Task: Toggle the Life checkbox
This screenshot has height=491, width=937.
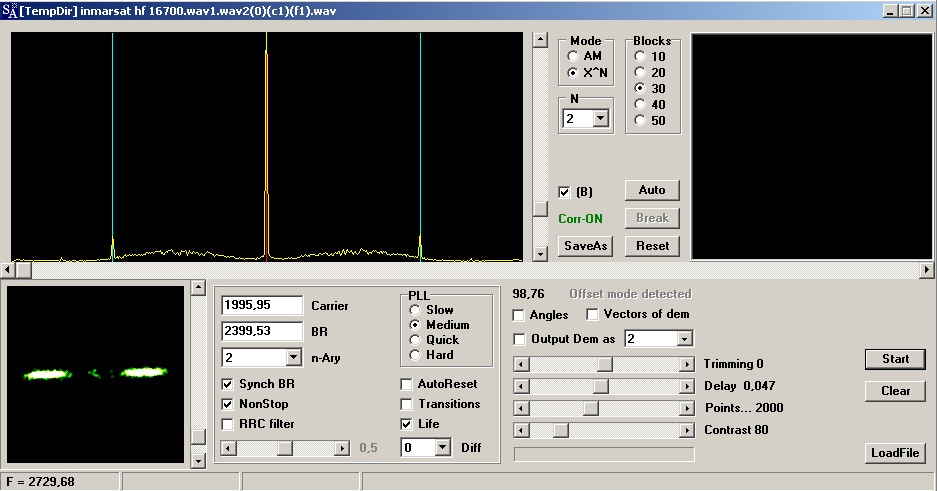Action: (406, 424)
